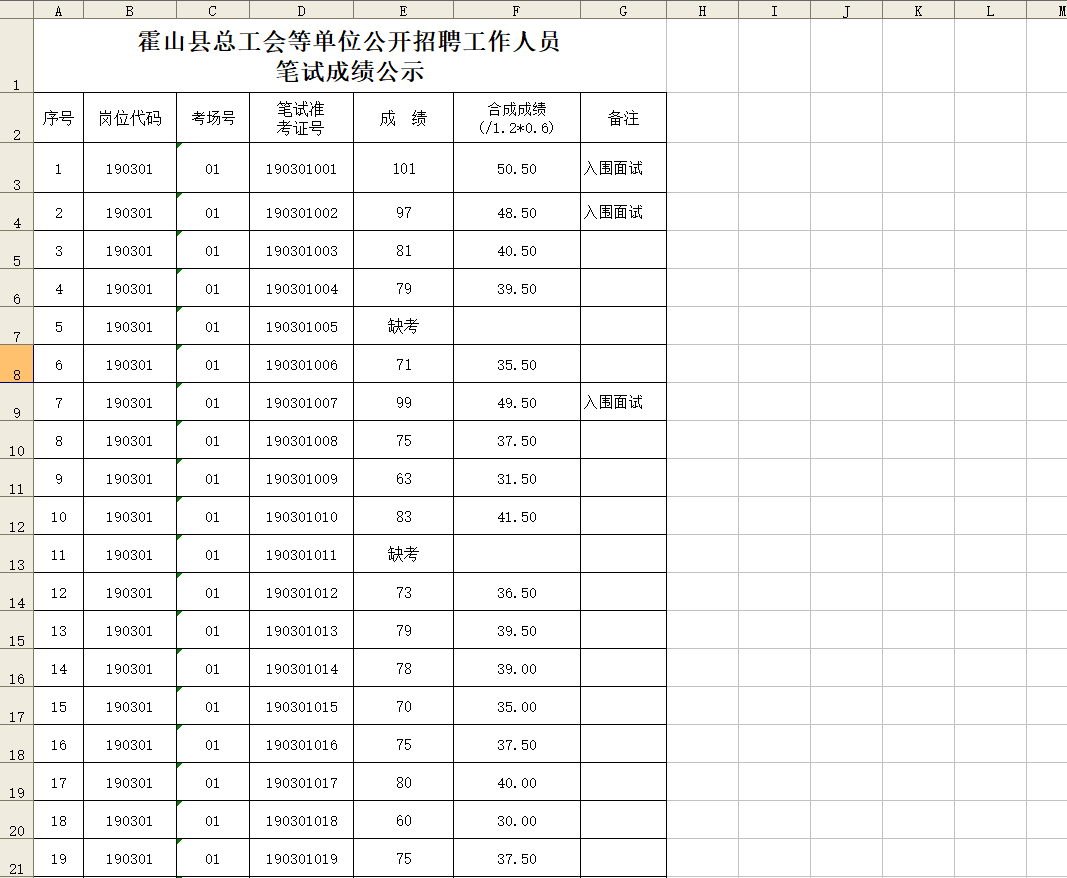Select ticket number 190301015
This screenshot has width=1067, height=878.
(x=301, y=707)
